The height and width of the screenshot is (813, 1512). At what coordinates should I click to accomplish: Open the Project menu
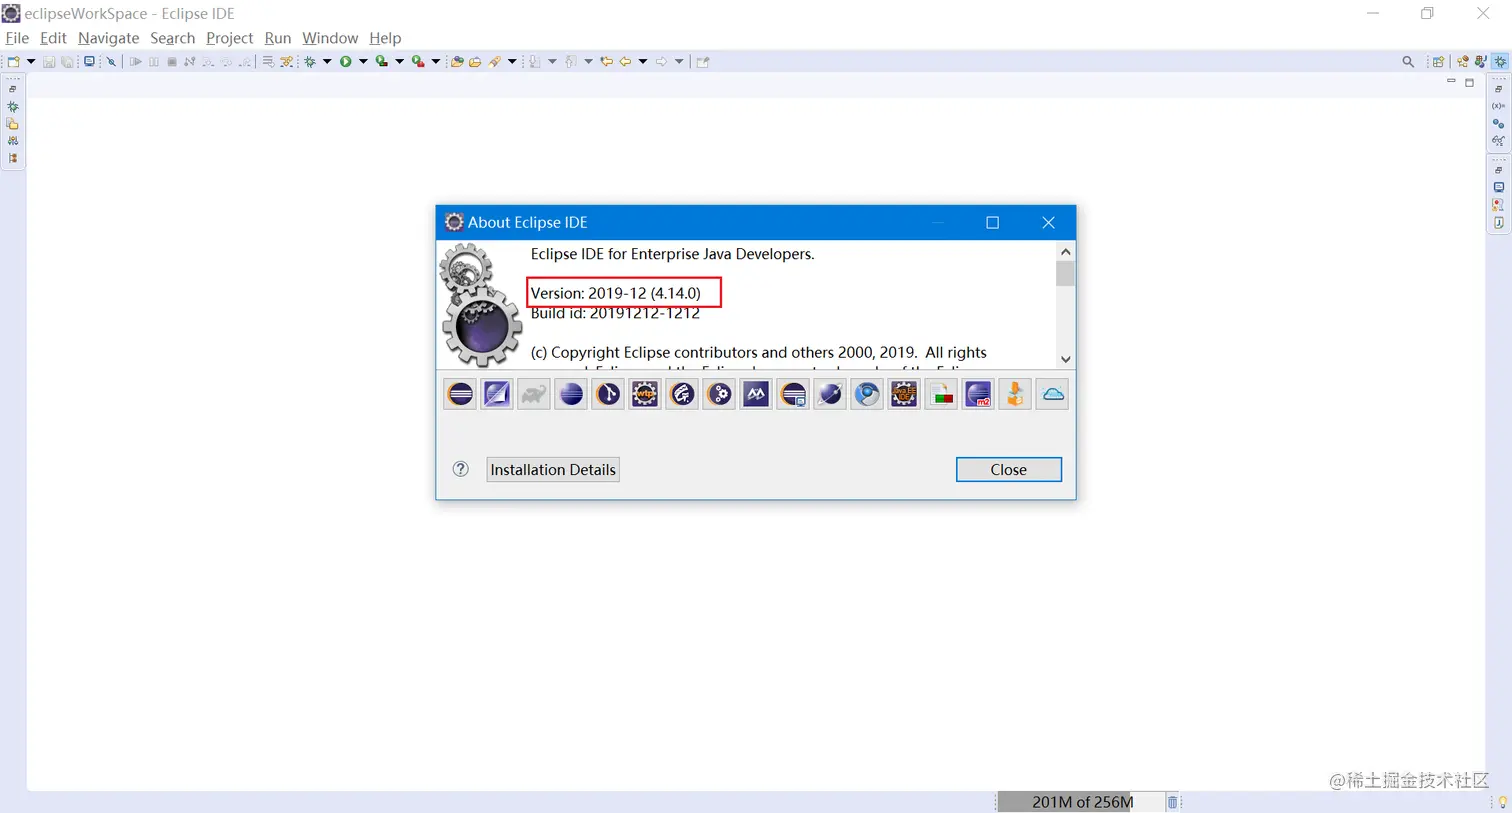point(229,38)
